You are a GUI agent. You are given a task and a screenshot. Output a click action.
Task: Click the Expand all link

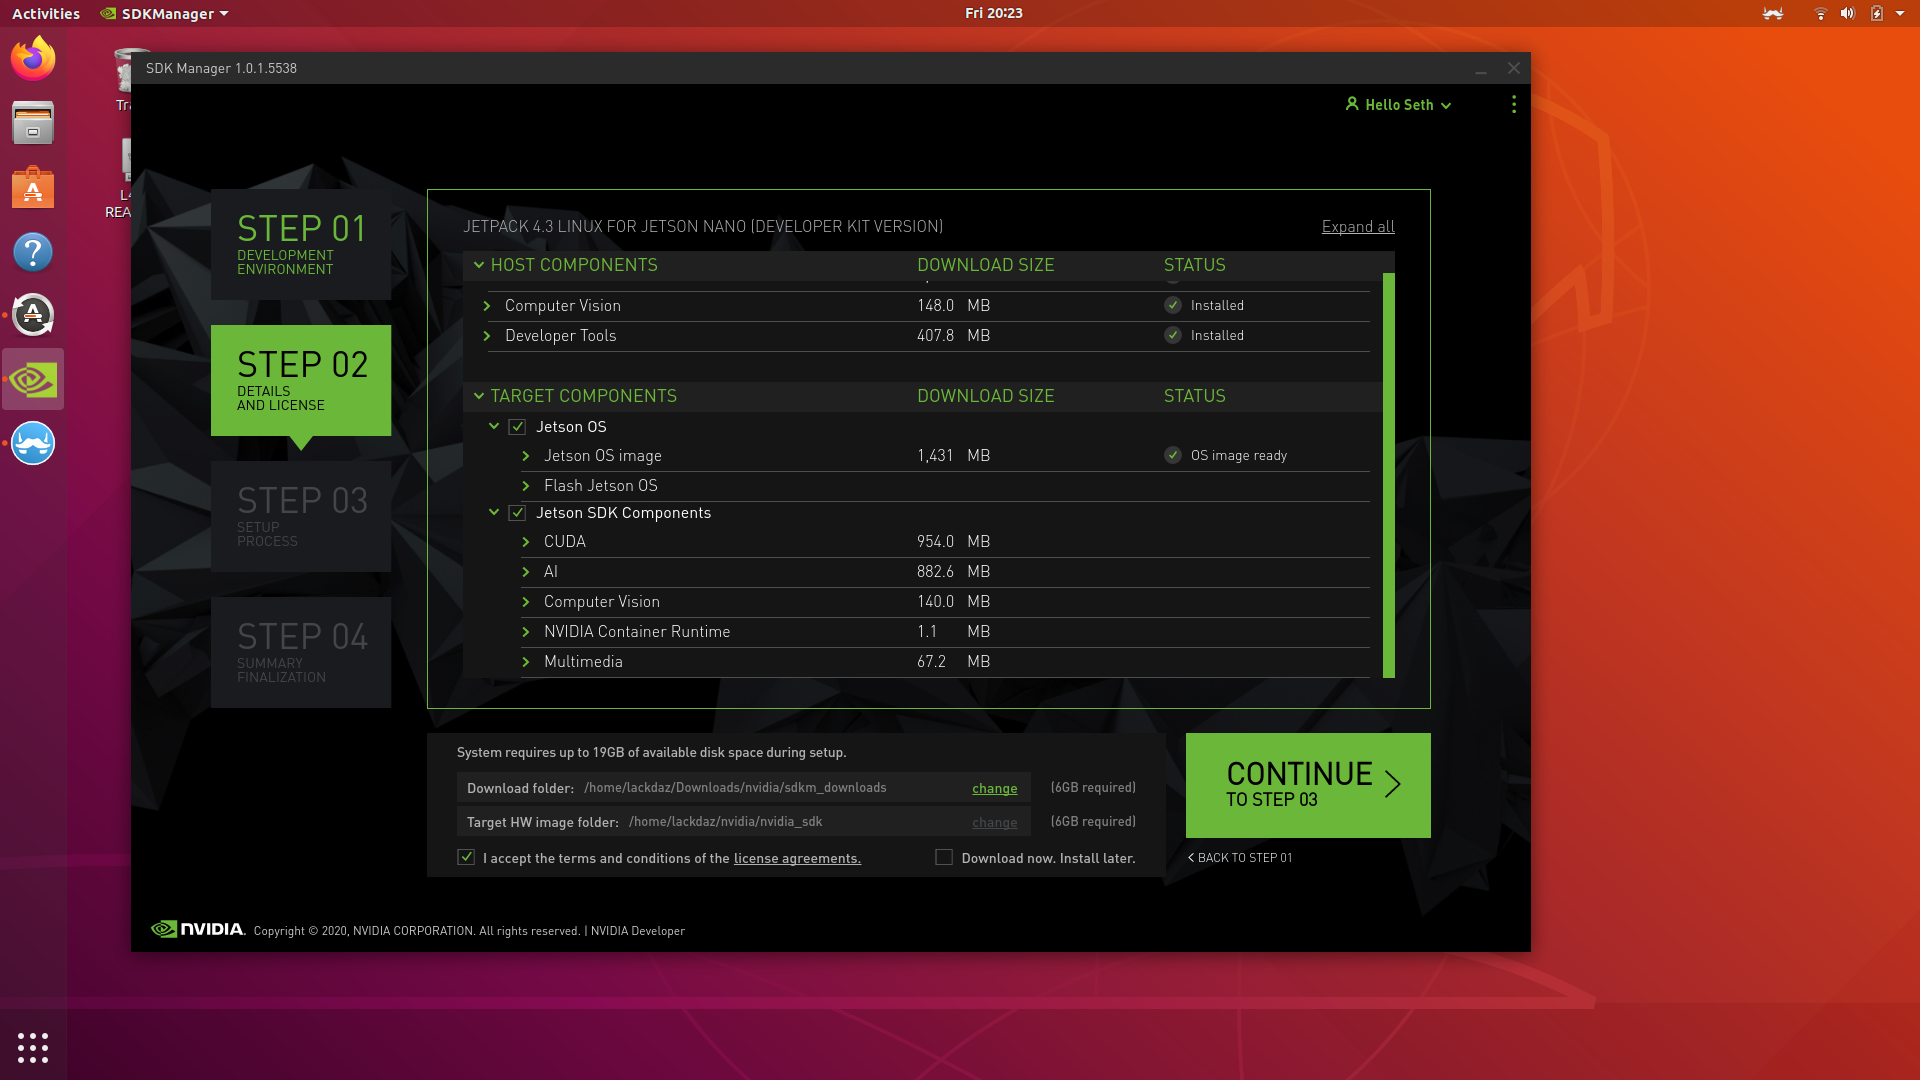pyautogui.click(x=1357, y=227)
